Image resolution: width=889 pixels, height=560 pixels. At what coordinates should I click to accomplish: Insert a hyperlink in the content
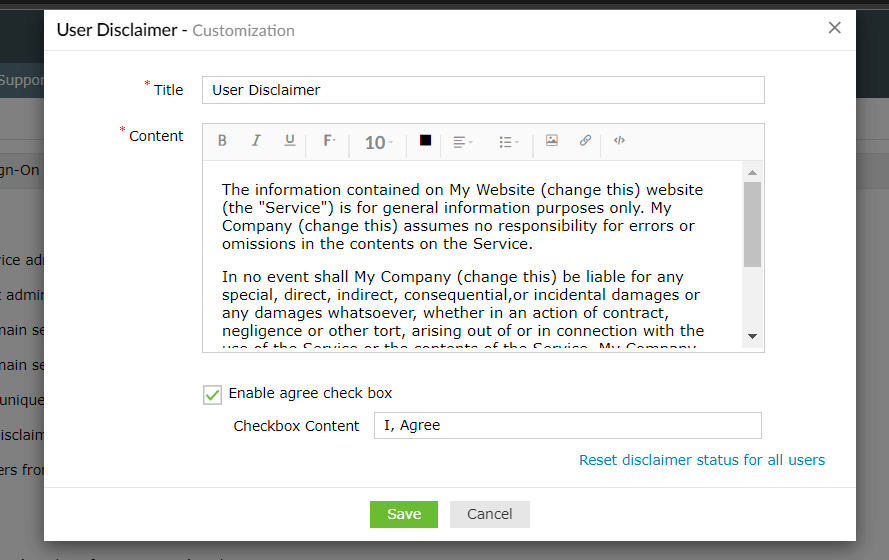click(585, 141)
